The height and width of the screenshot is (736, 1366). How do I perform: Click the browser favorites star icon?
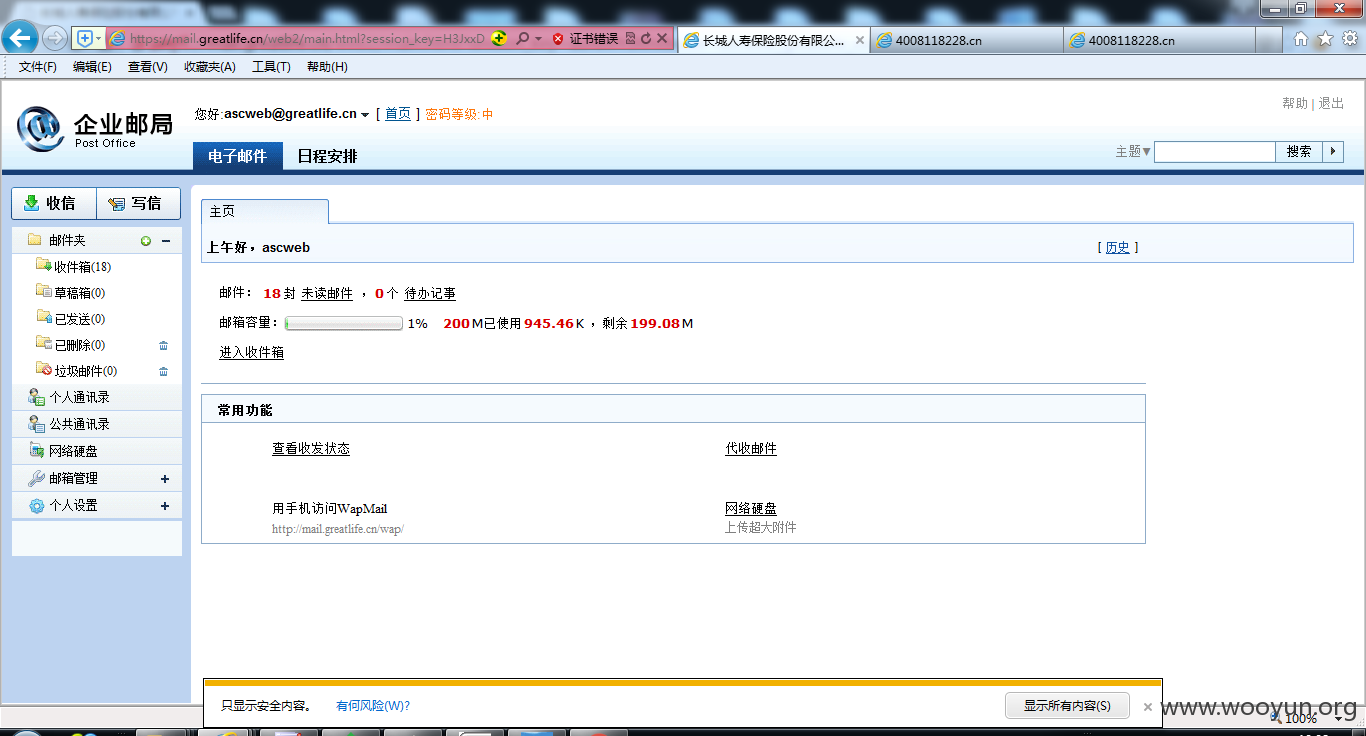tap(1325, 39)
